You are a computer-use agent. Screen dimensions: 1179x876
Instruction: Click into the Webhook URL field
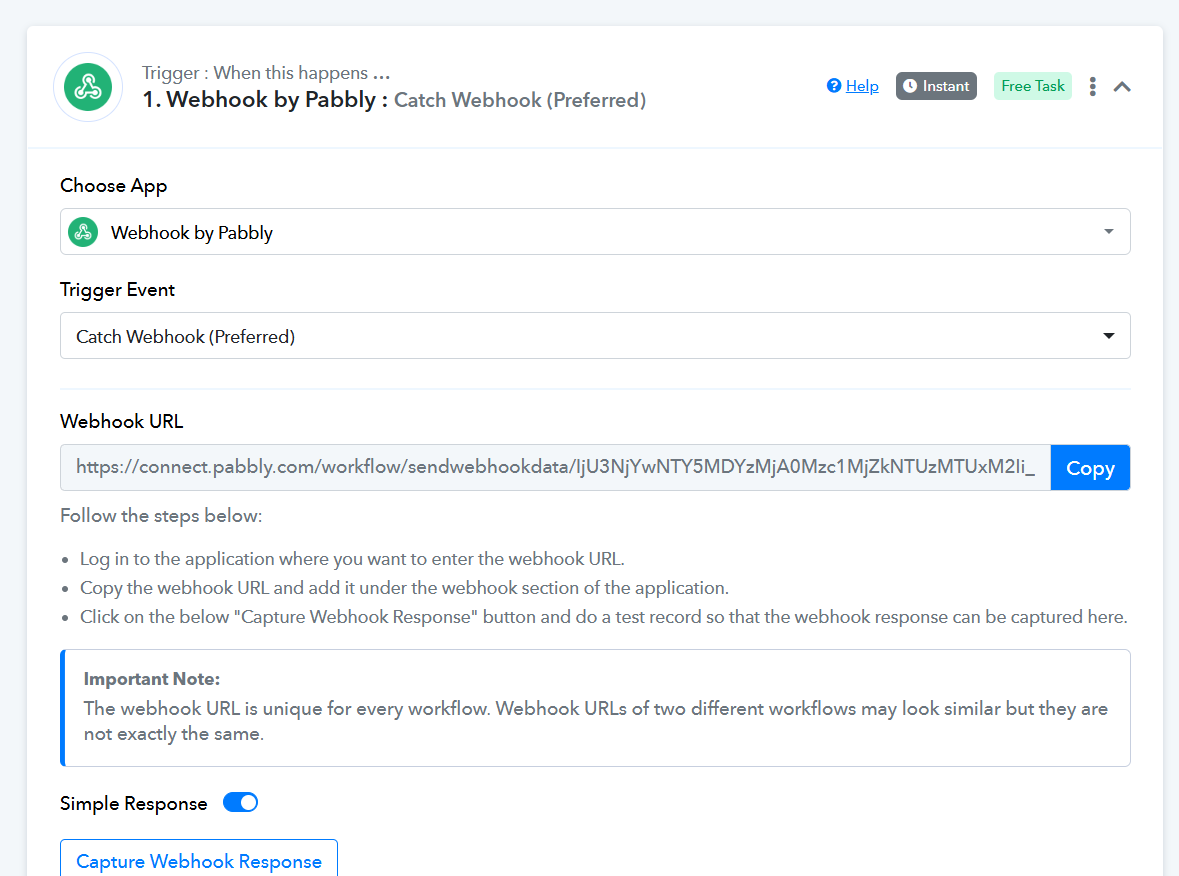[x=555, y=467]
